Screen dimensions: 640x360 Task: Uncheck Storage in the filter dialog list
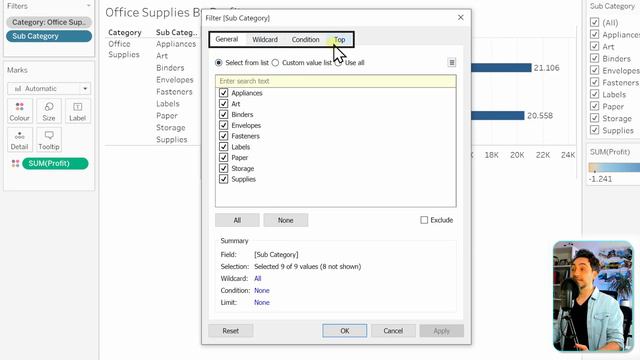[x=223, y=168]
